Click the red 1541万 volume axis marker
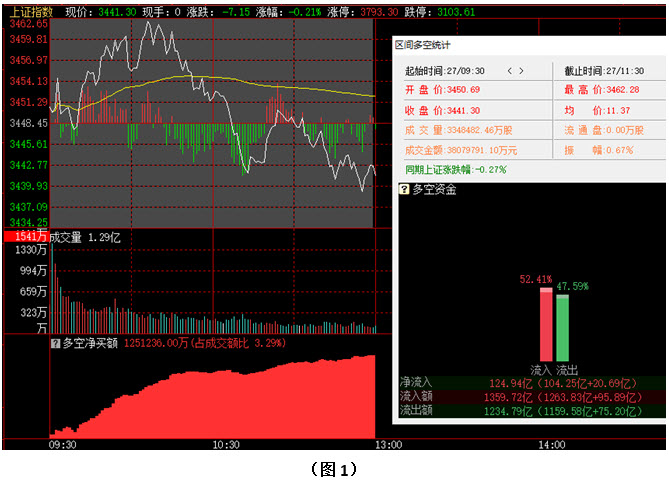The height and width of the screenshot is (490, 669). click(26, 236)
